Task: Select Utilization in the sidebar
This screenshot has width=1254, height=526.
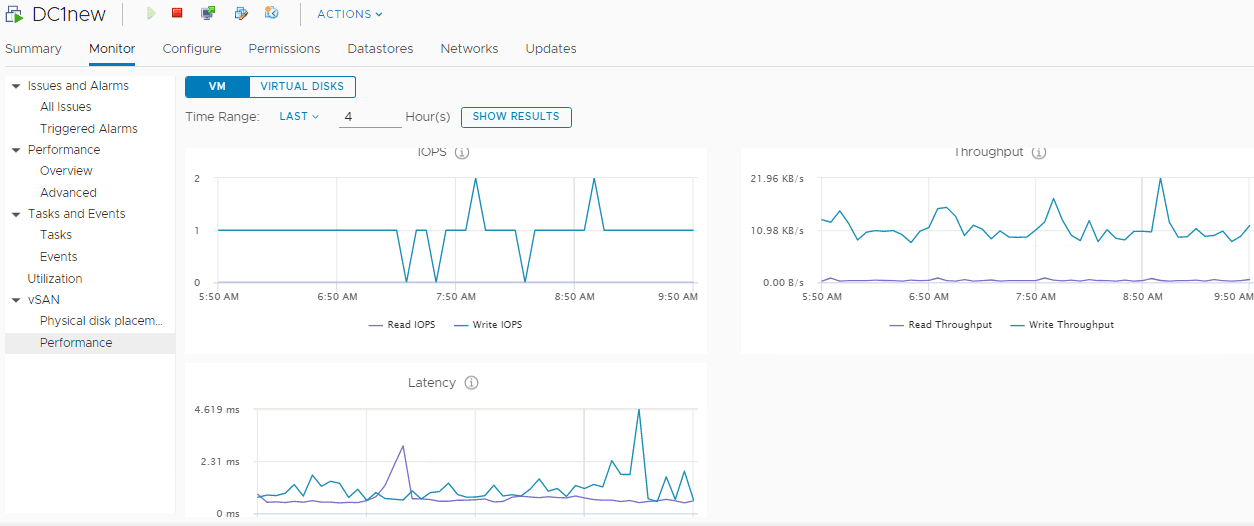Action: (55, 279)
